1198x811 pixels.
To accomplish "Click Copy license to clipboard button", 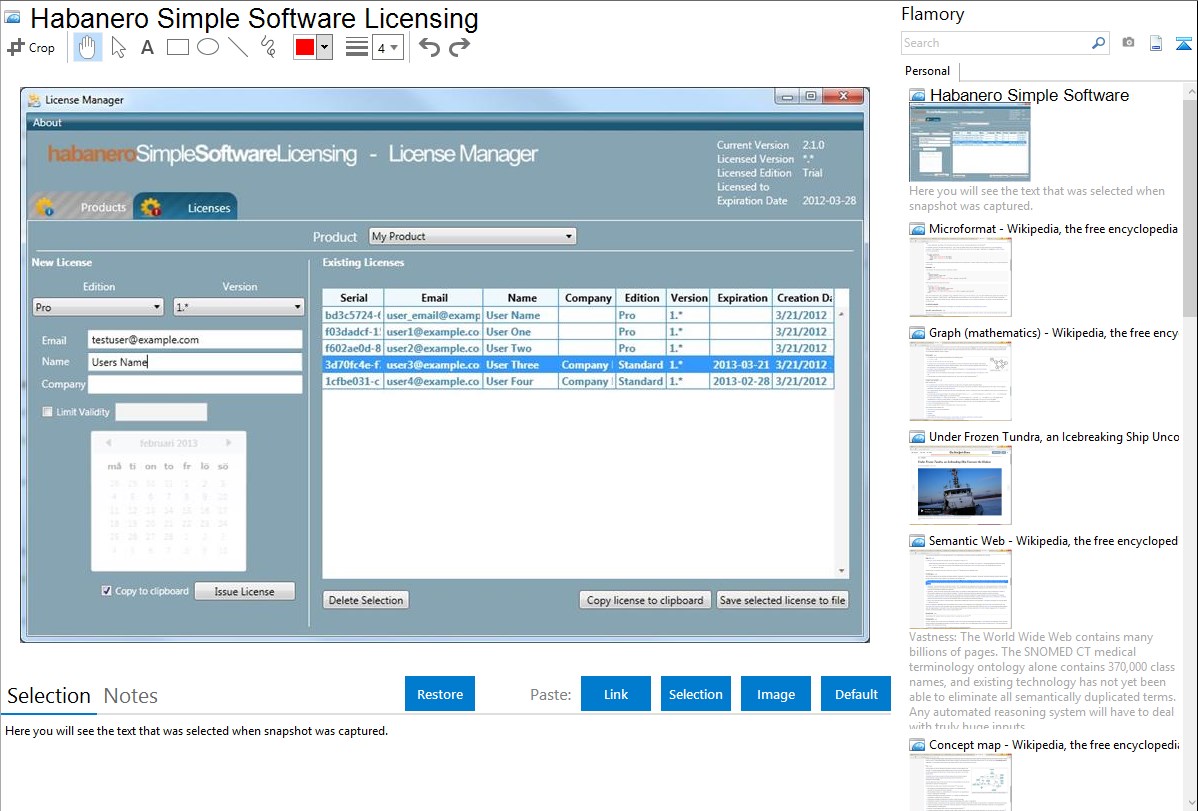I will (645, 600).
